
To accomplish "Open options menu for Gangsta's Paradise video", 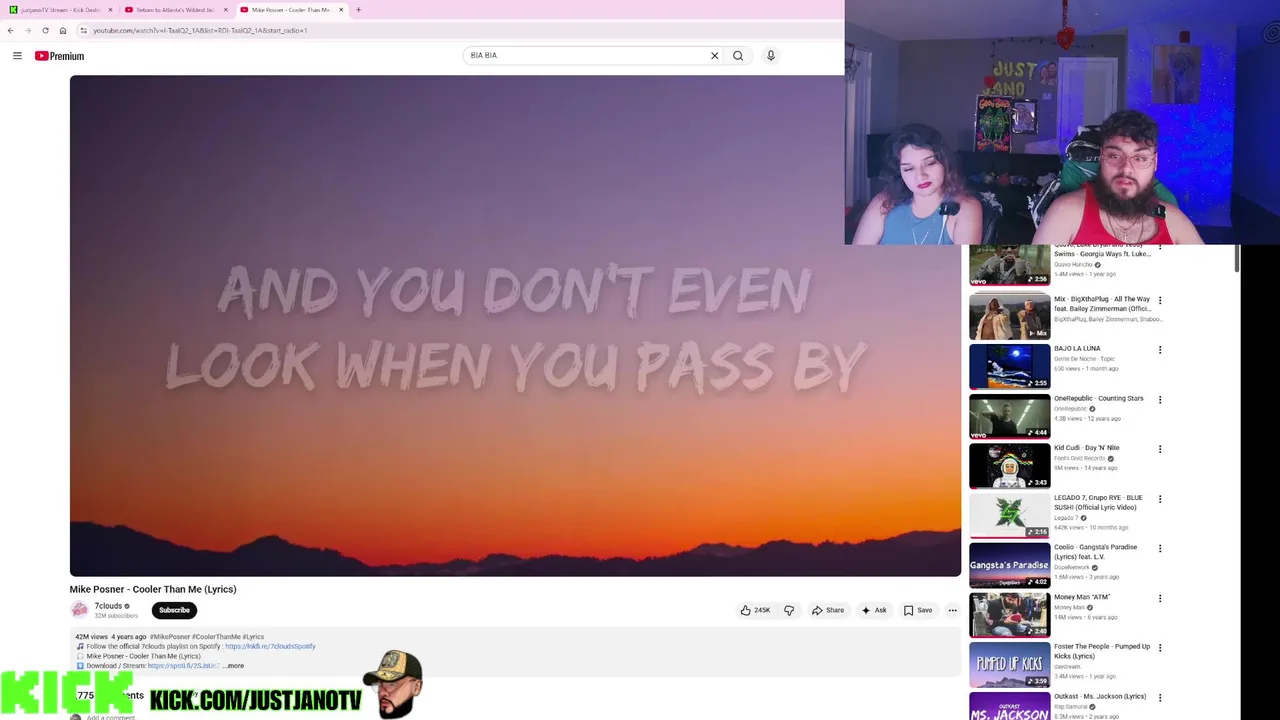I will (1160, 549).
